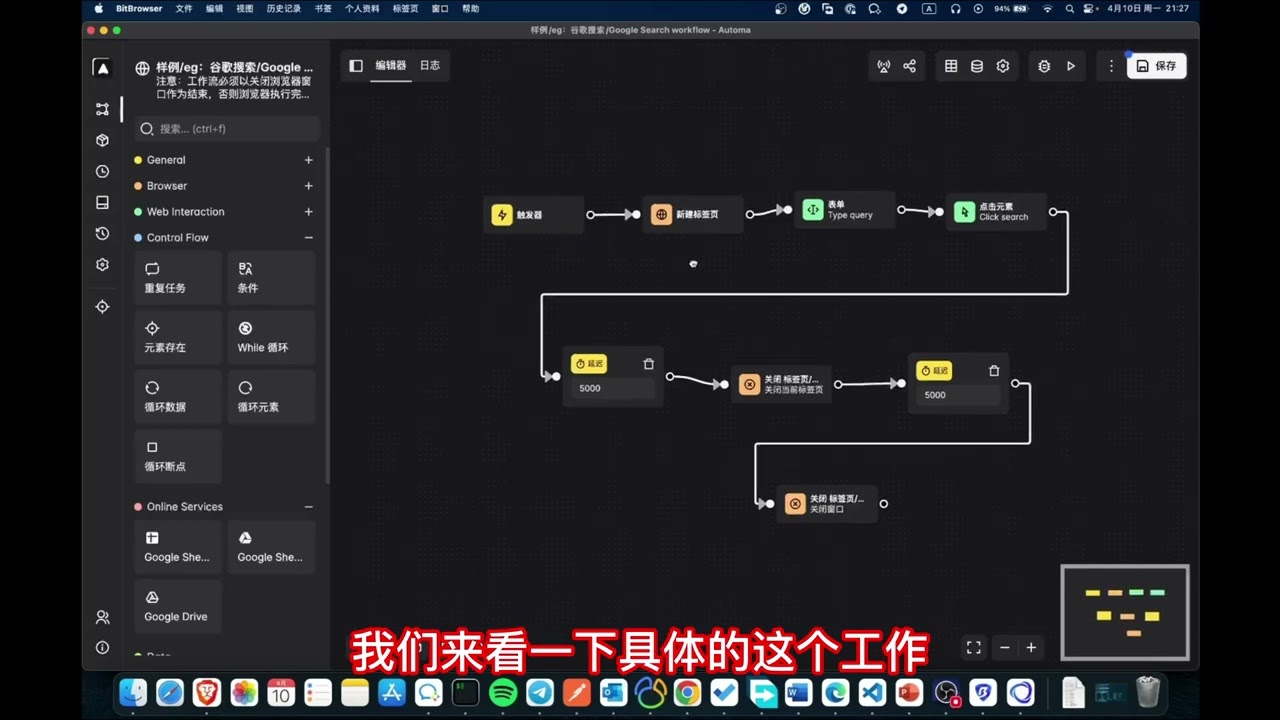1280x720 pixels.
Task: Select the 关闭当前标签页 close tab node
Action: (781, 384)
